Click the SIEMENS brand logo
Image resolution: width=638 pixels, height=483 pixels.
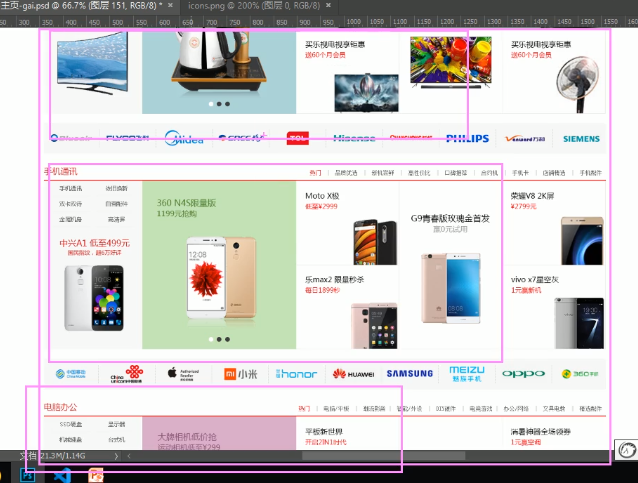click(x=581, y=139)
